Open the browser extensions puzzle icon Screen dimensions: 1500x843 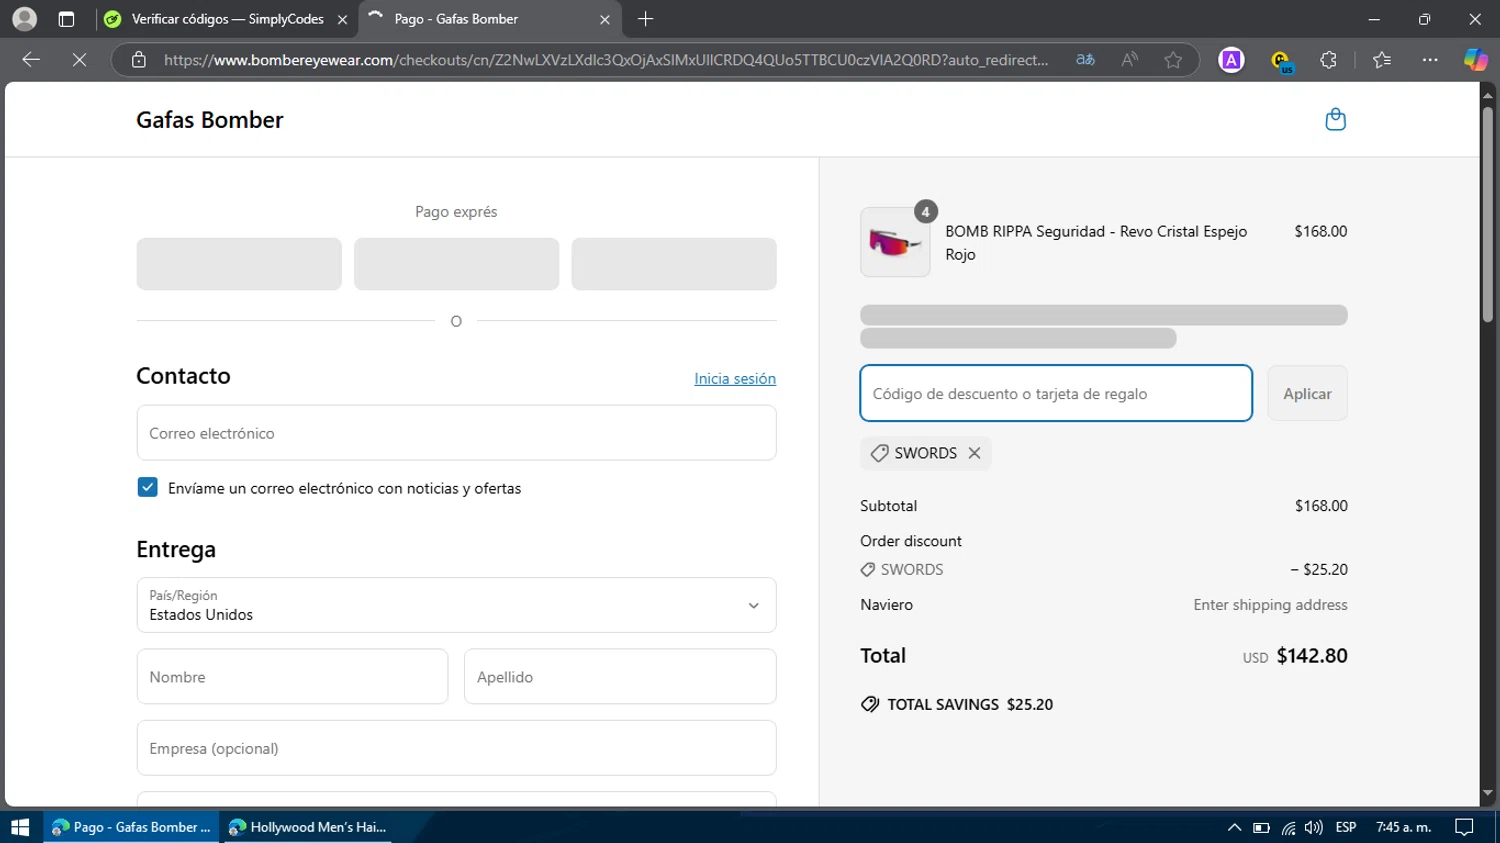[1328, 60]
